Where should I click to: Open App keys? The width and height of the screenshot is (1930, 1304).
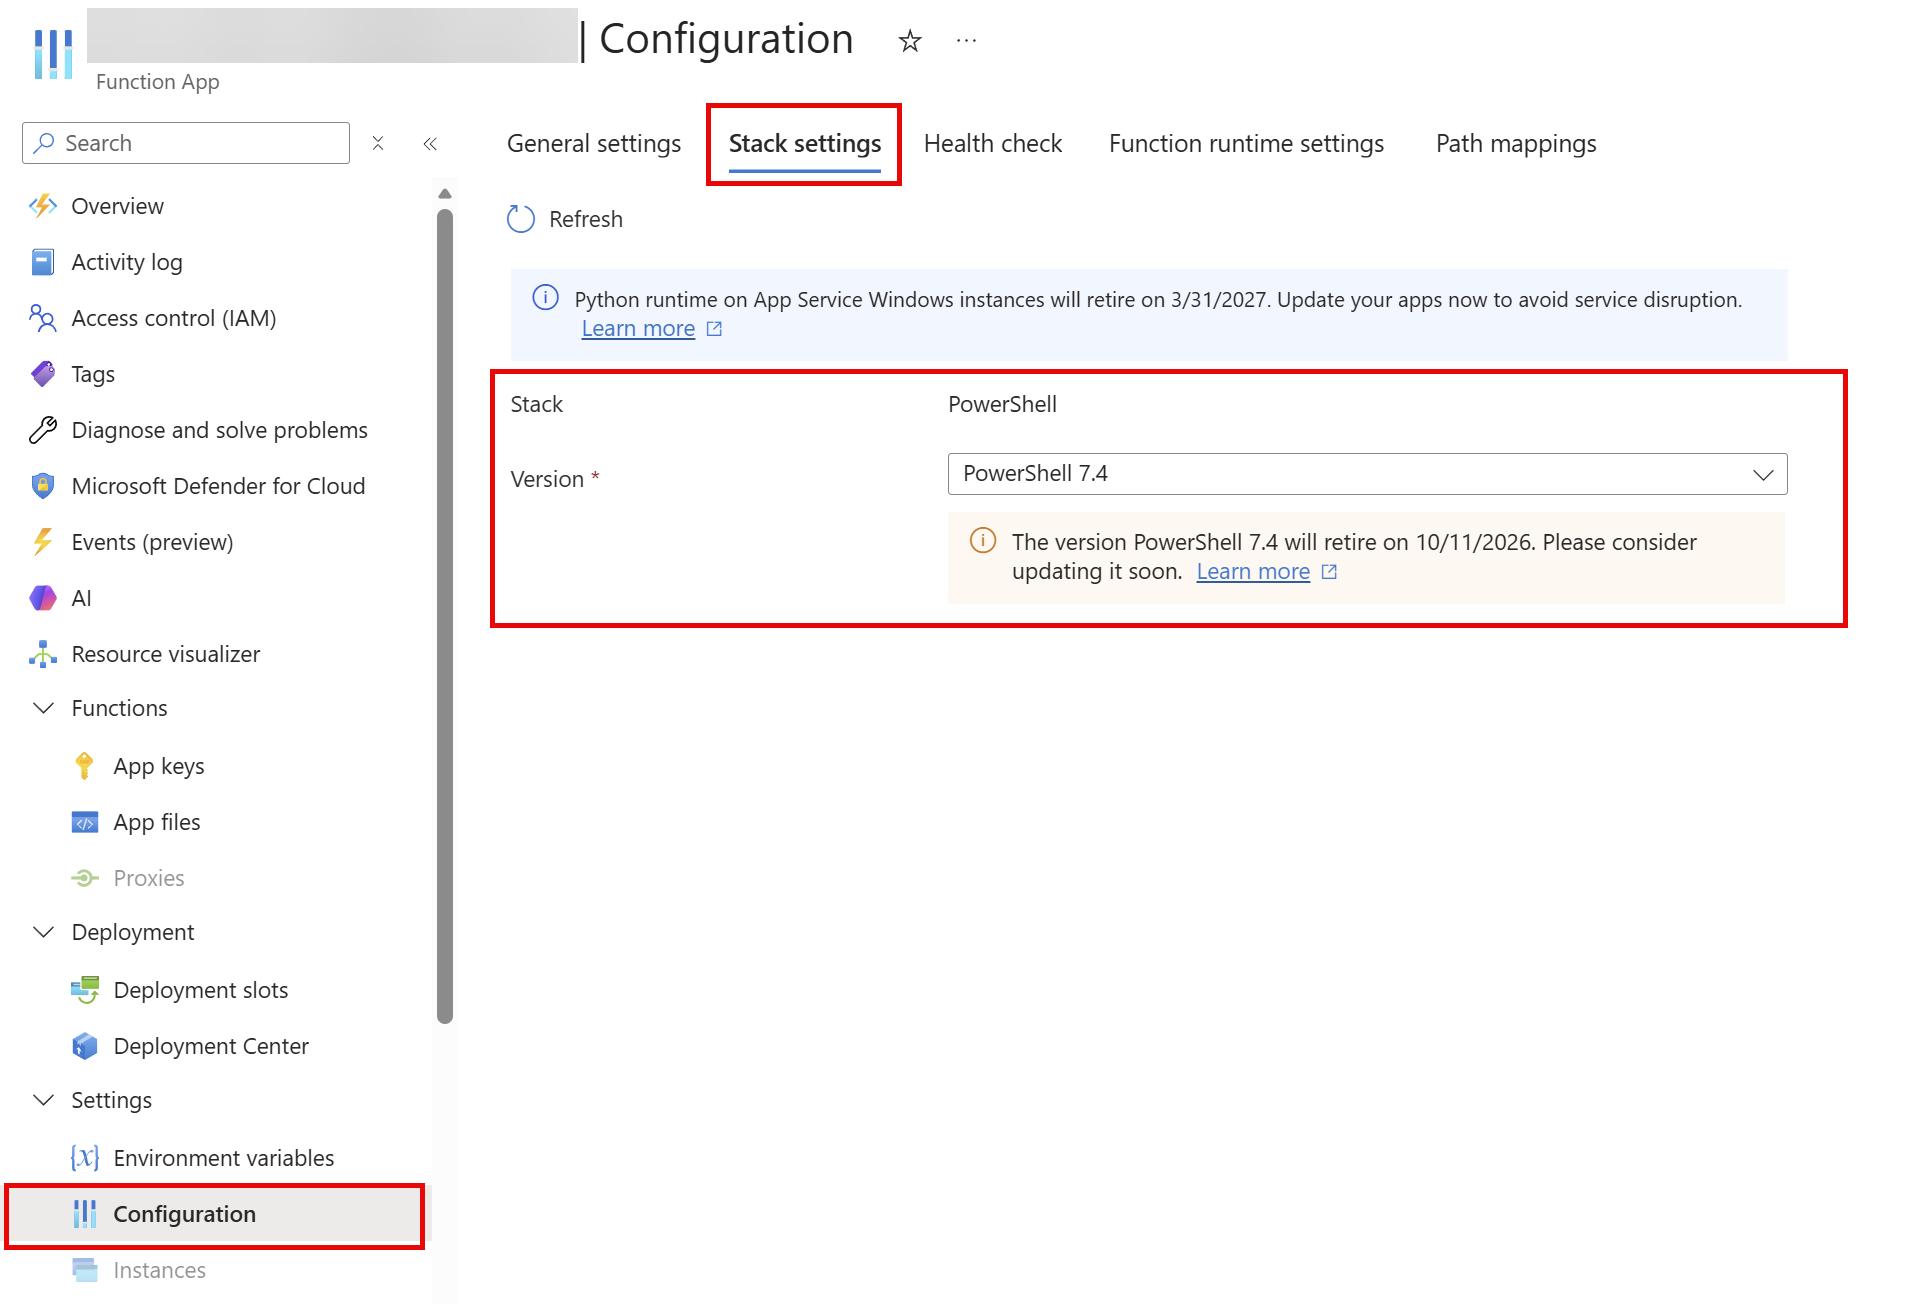pyautogui.click(x=158, y=766)
